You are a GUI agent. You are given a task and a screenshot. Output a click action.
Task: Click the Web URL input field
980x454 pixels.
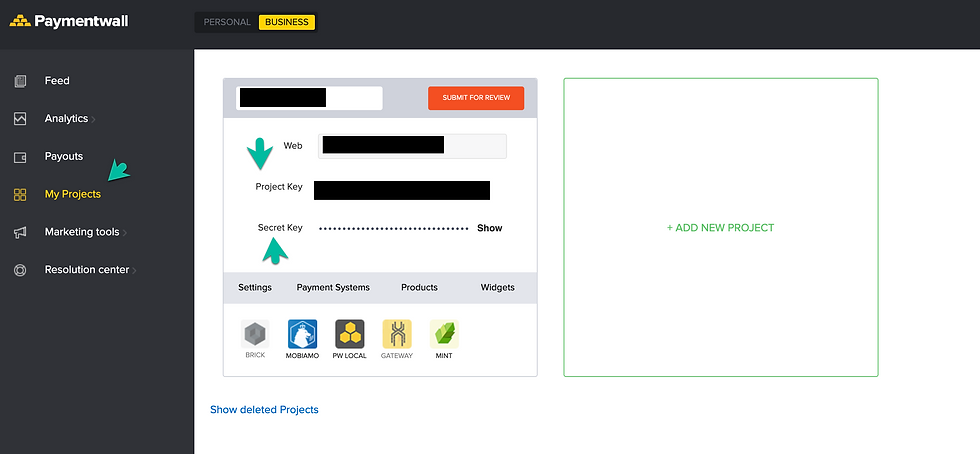click(x=412, y=146)
